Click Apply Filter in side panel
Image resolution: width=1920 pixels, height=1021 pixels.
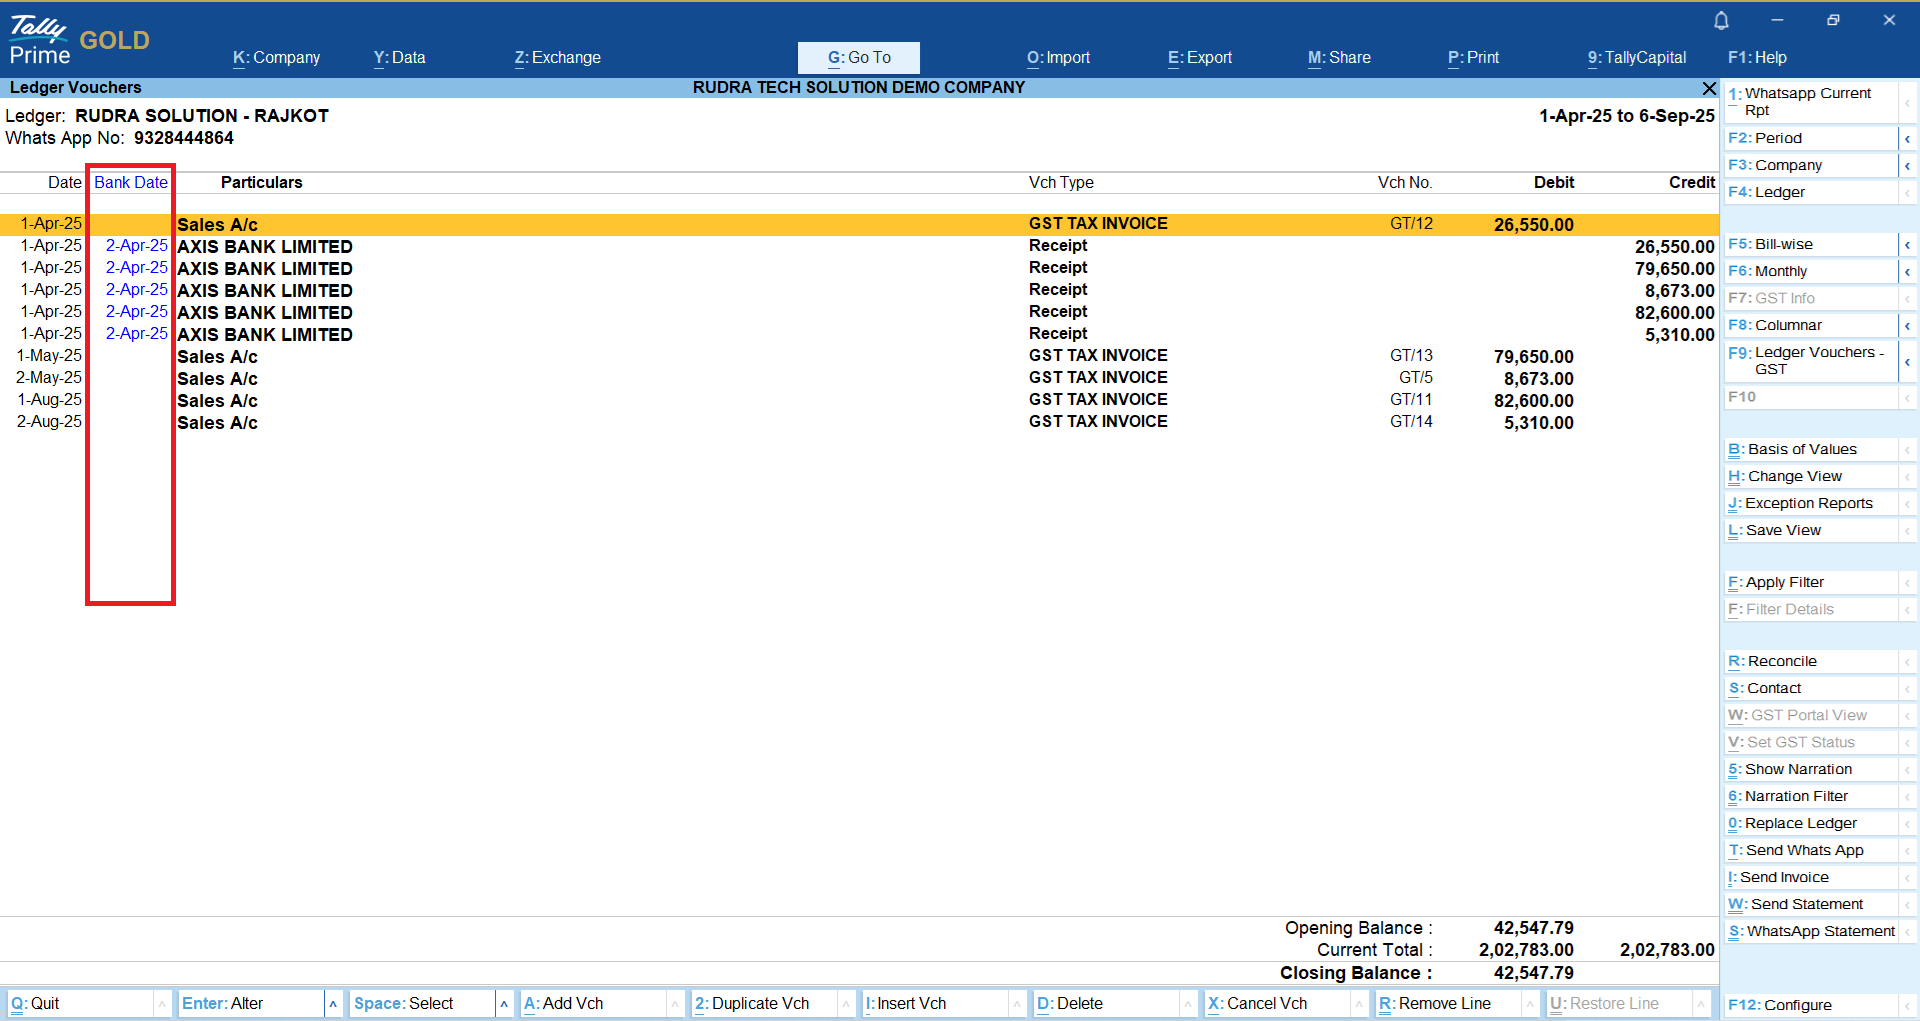[x=1784, y=582]
